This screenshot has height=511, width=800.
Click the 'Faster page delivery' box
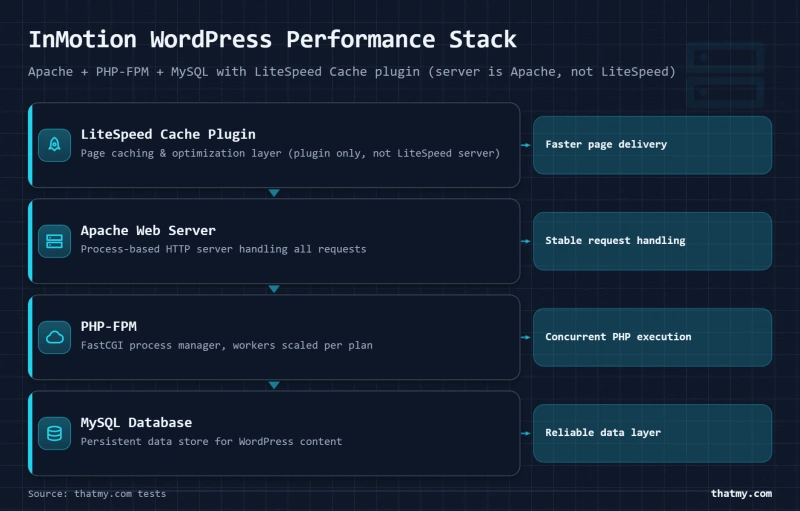tap(653, 145)
